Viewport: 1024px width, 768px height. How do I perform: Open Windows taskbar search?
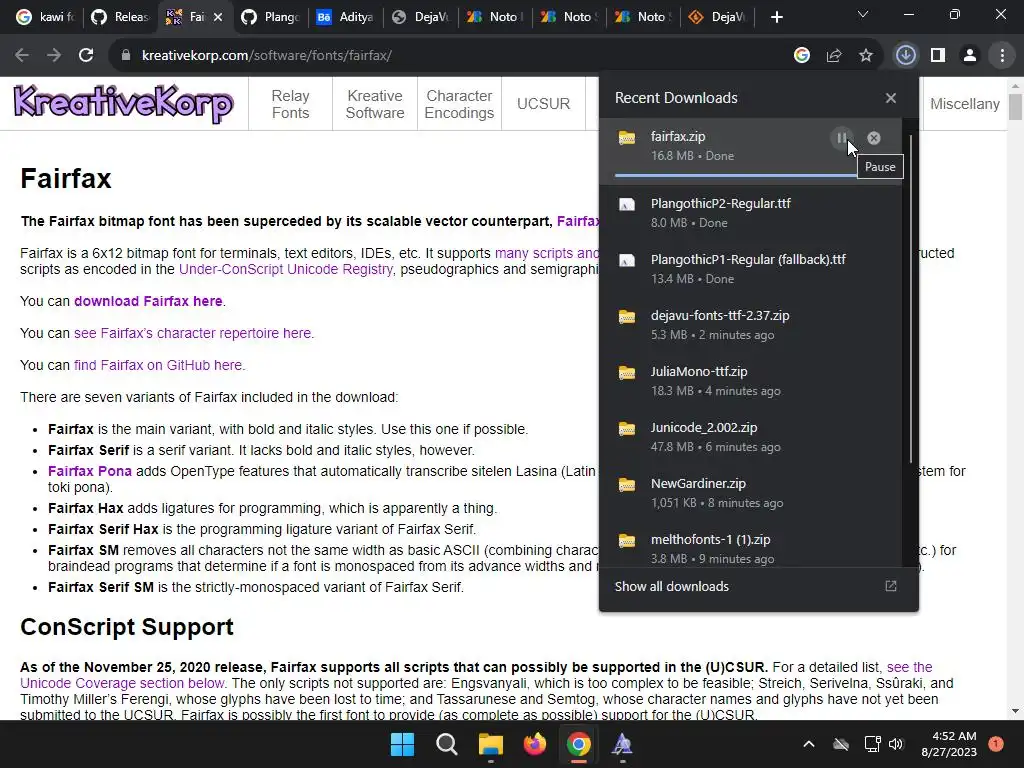coord(447,744)
